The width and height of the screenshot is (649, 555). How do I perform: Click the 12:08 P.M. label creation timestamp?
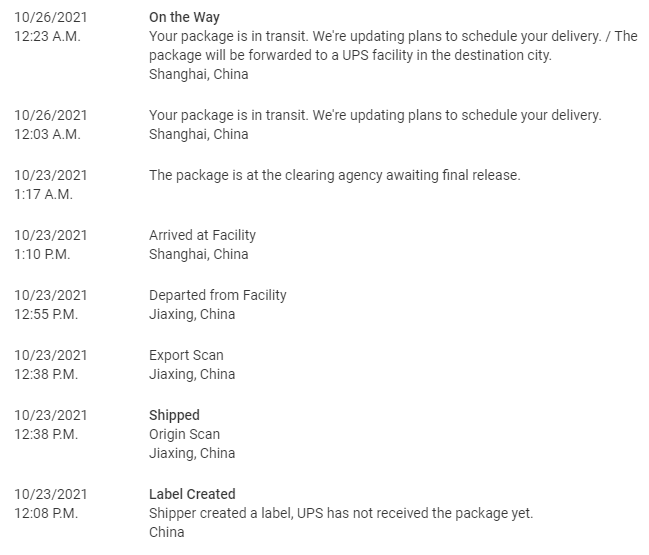pyautogui.click(x=46, y=513)
